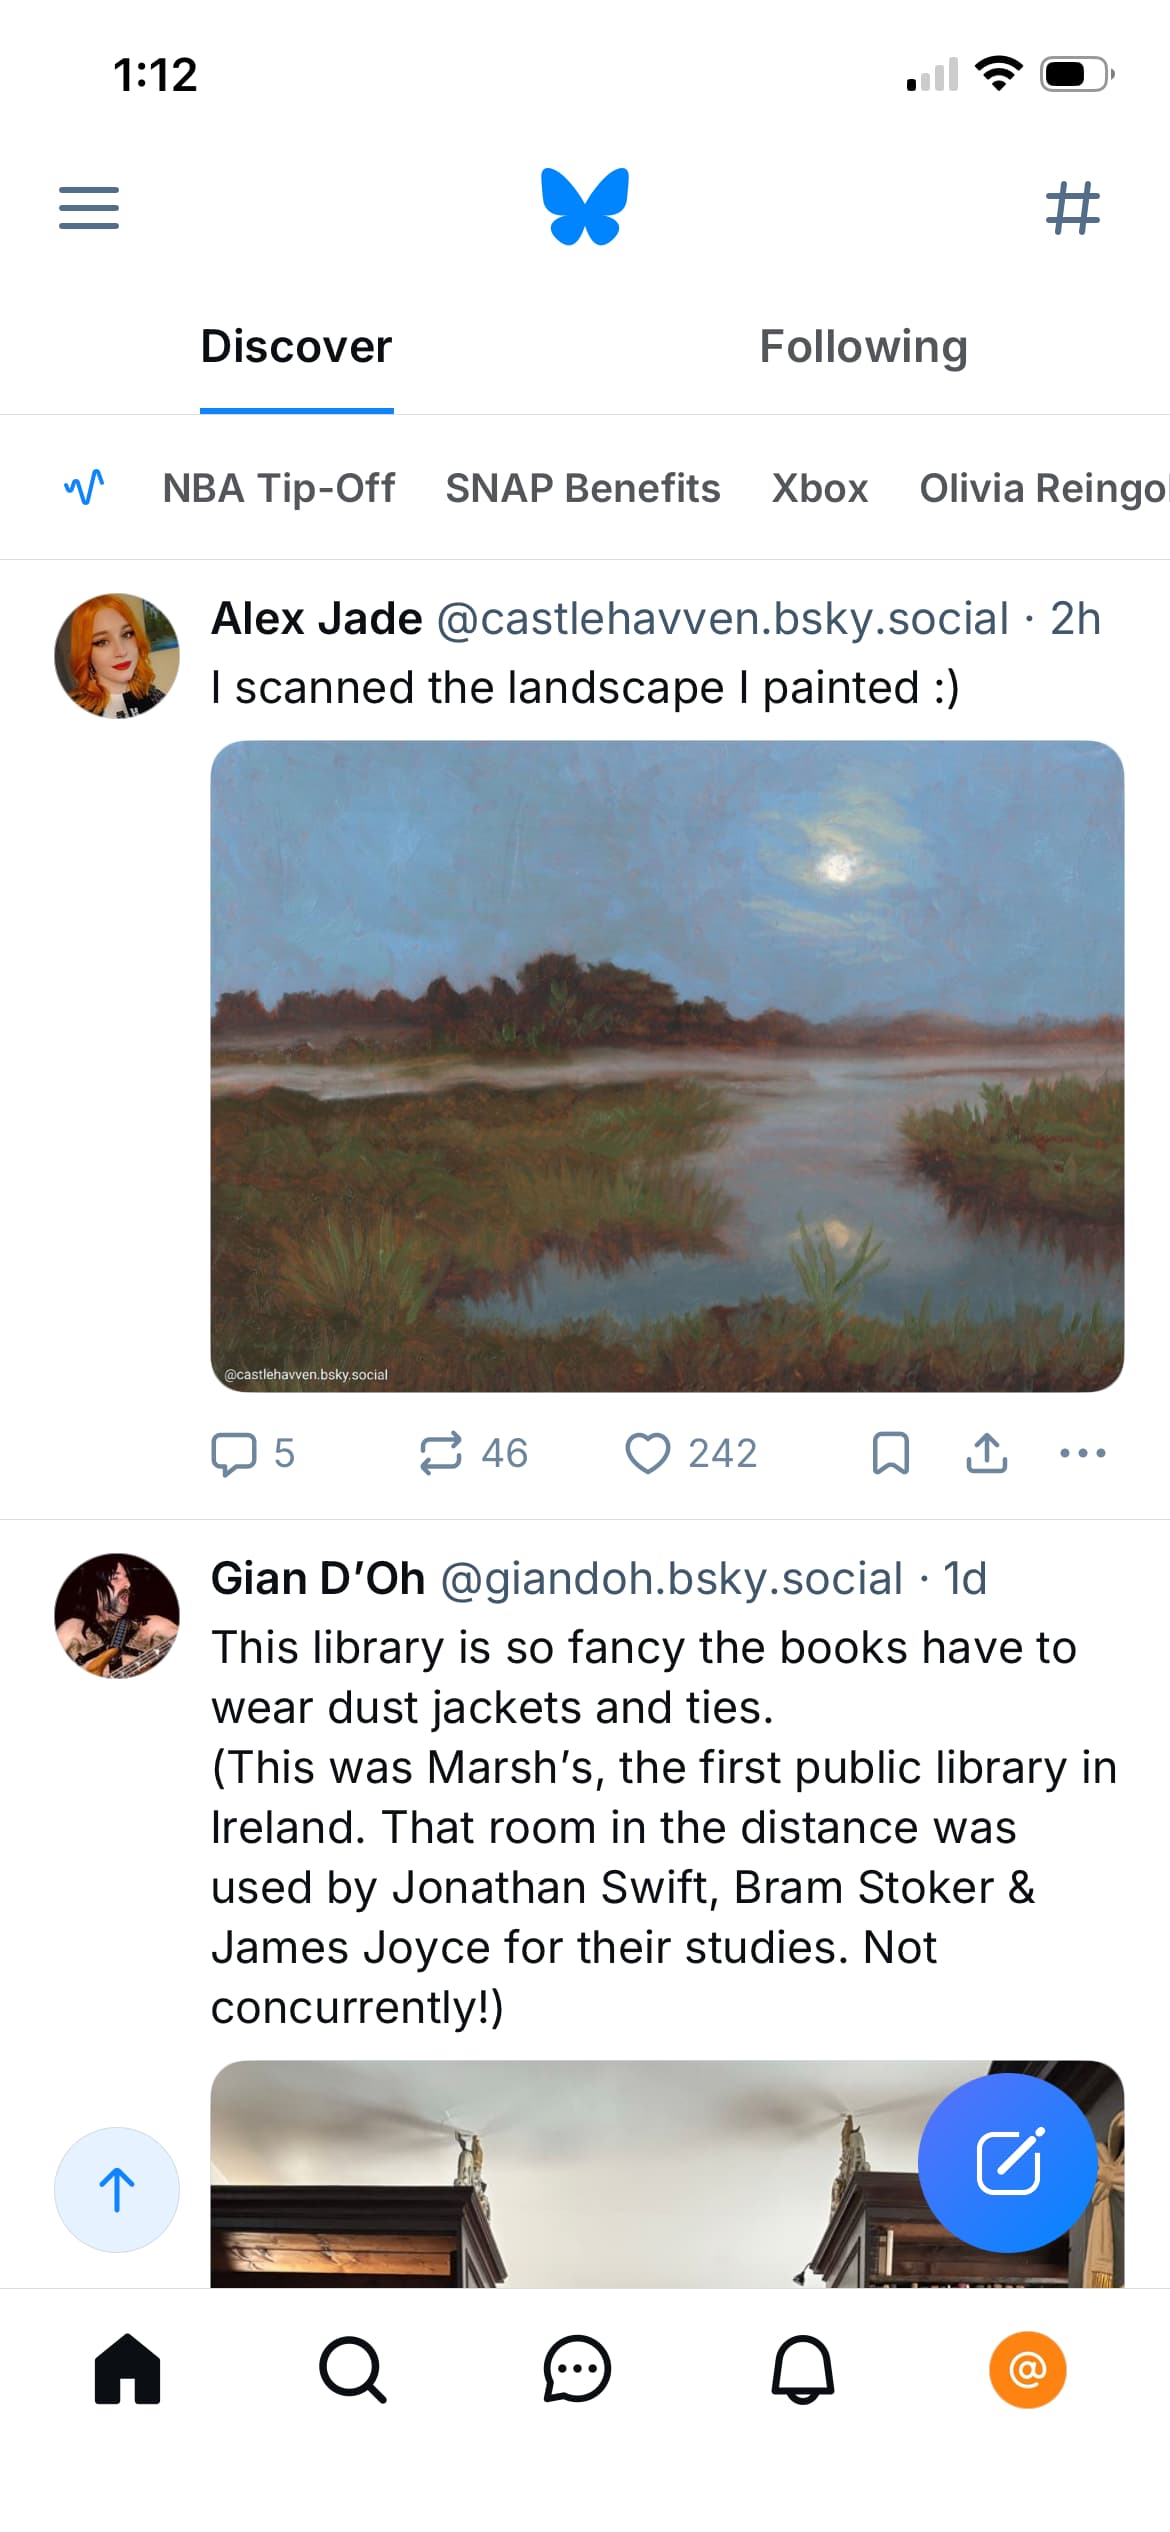Open Notifications bell in bottom bar
The image size is (1170, 2532).
tap(802, 2369)
